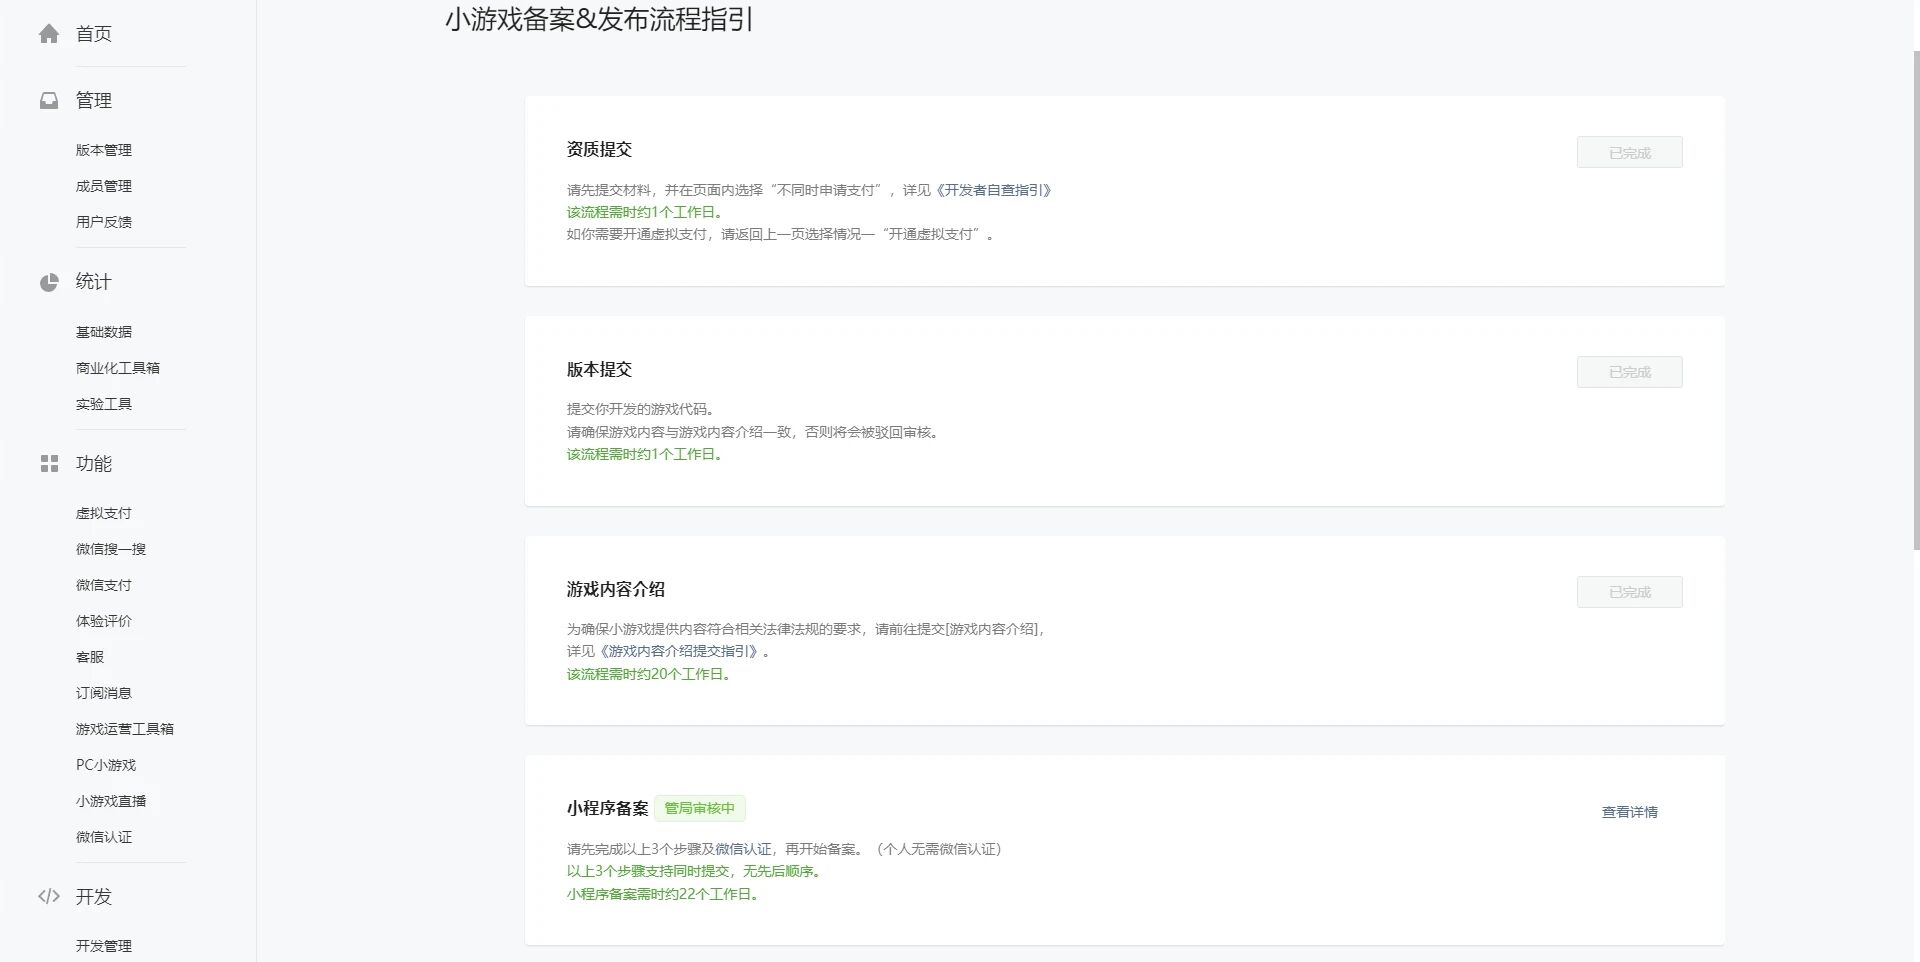Click the home icon beside 首页

(49, 34)
